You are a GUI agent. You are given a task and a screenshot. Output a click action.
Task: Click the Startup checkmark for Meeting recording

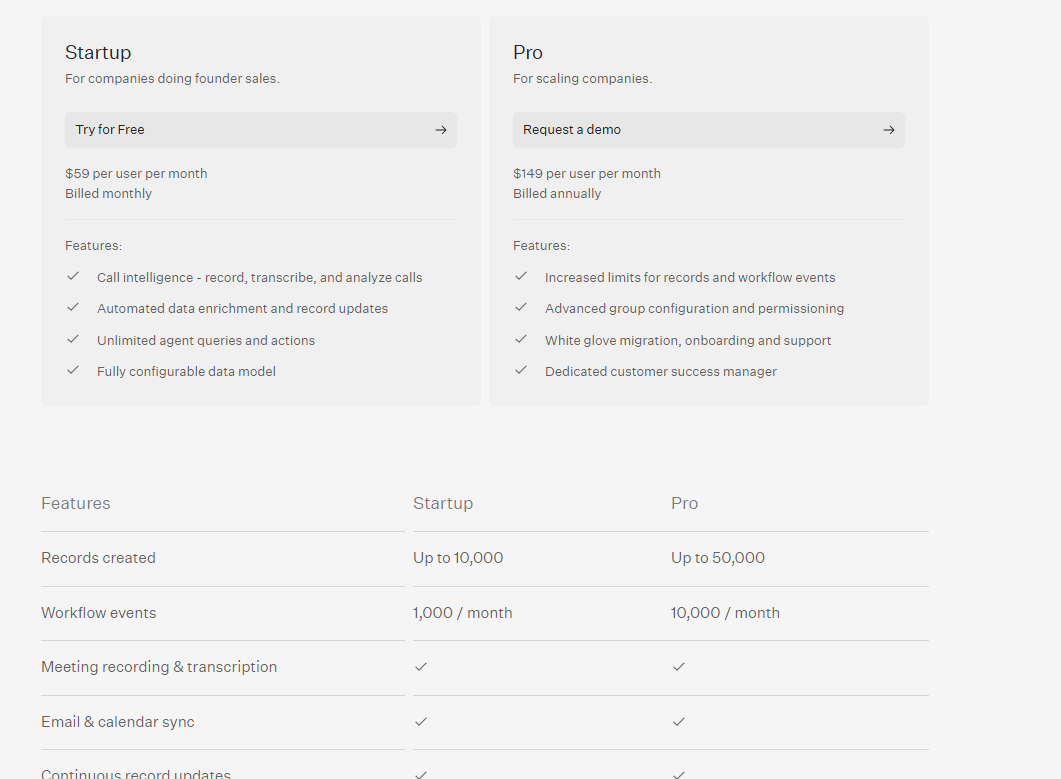click(x=421, y=666)
